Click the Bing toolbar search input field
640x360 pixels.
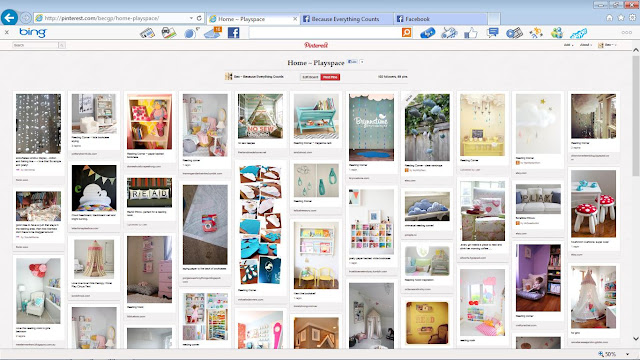click(x=325, y=33)
